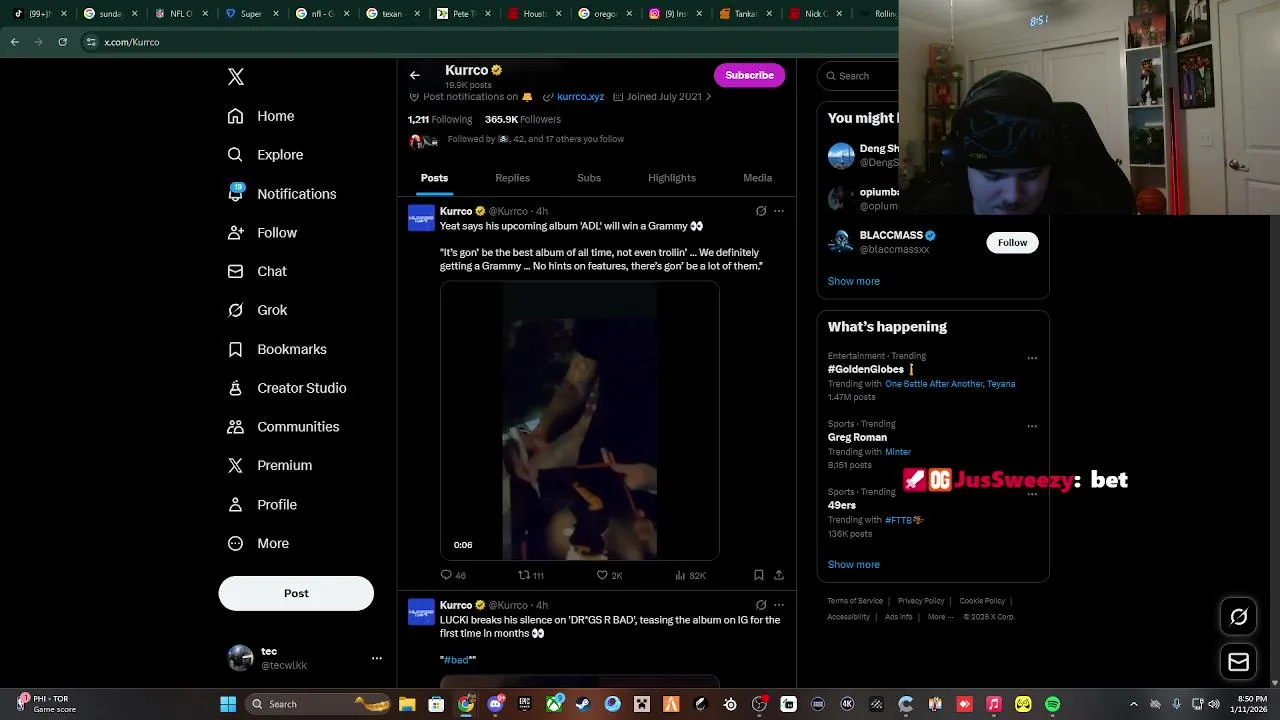This screenshot has height=720, width=1280.
Task: Open Creator Studio in the sidebar
Action: click(287, 388)
